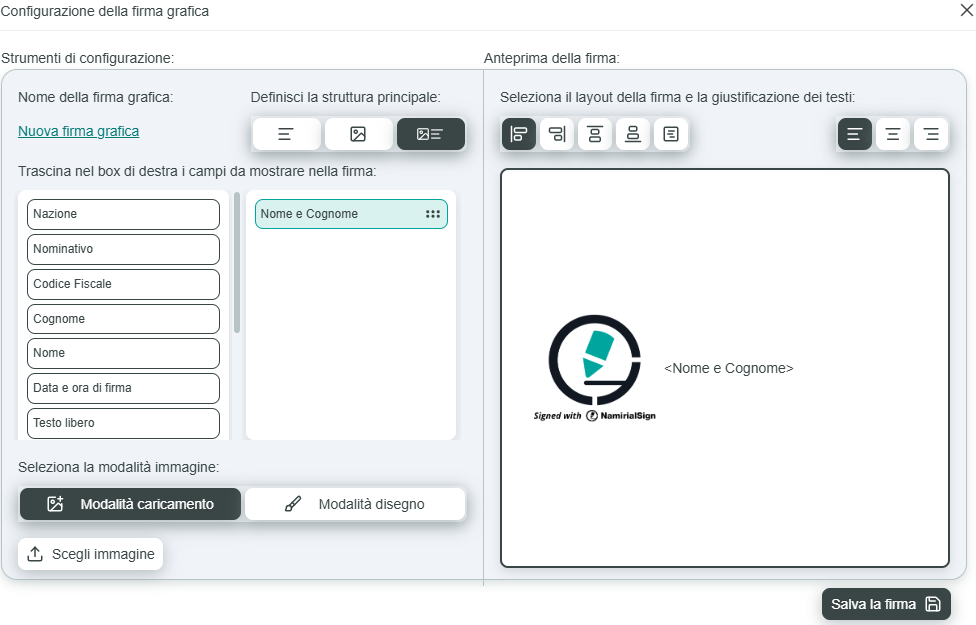Set text justification to left

point(855,134)
